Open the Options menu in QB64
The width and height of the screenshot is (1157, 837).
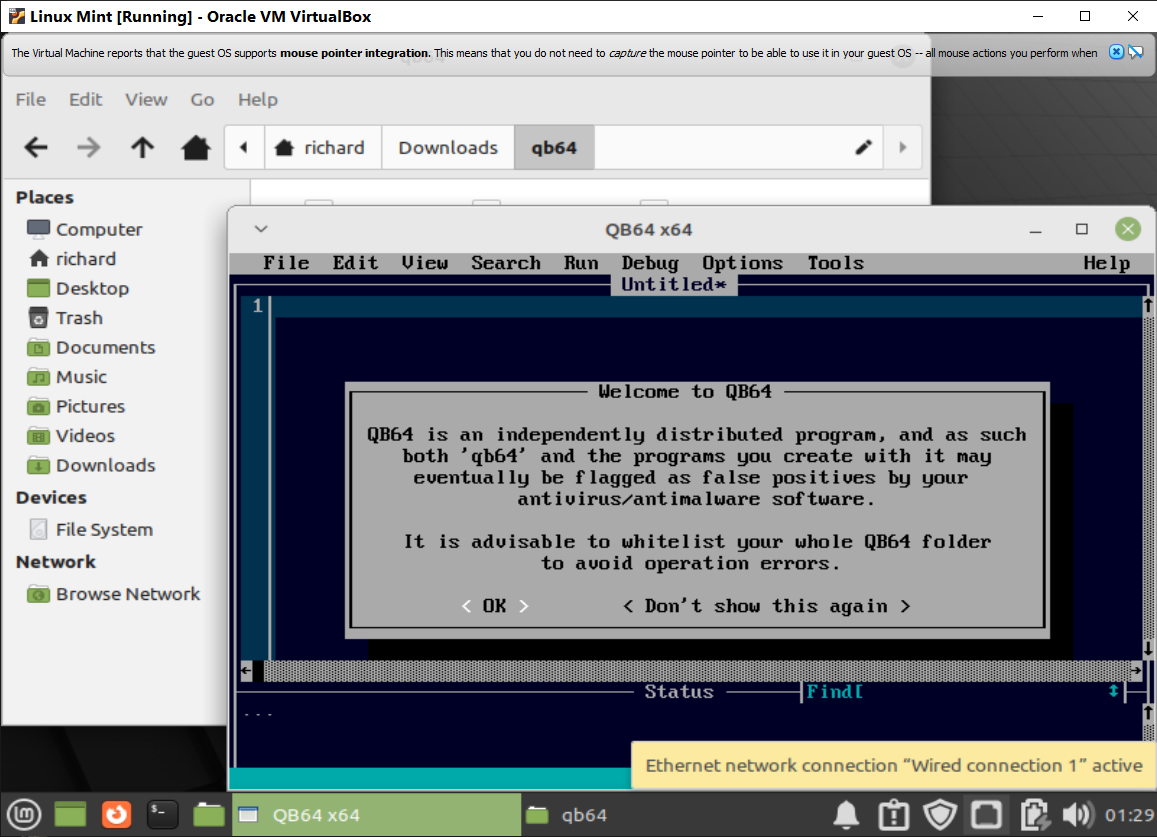point(742,263)
